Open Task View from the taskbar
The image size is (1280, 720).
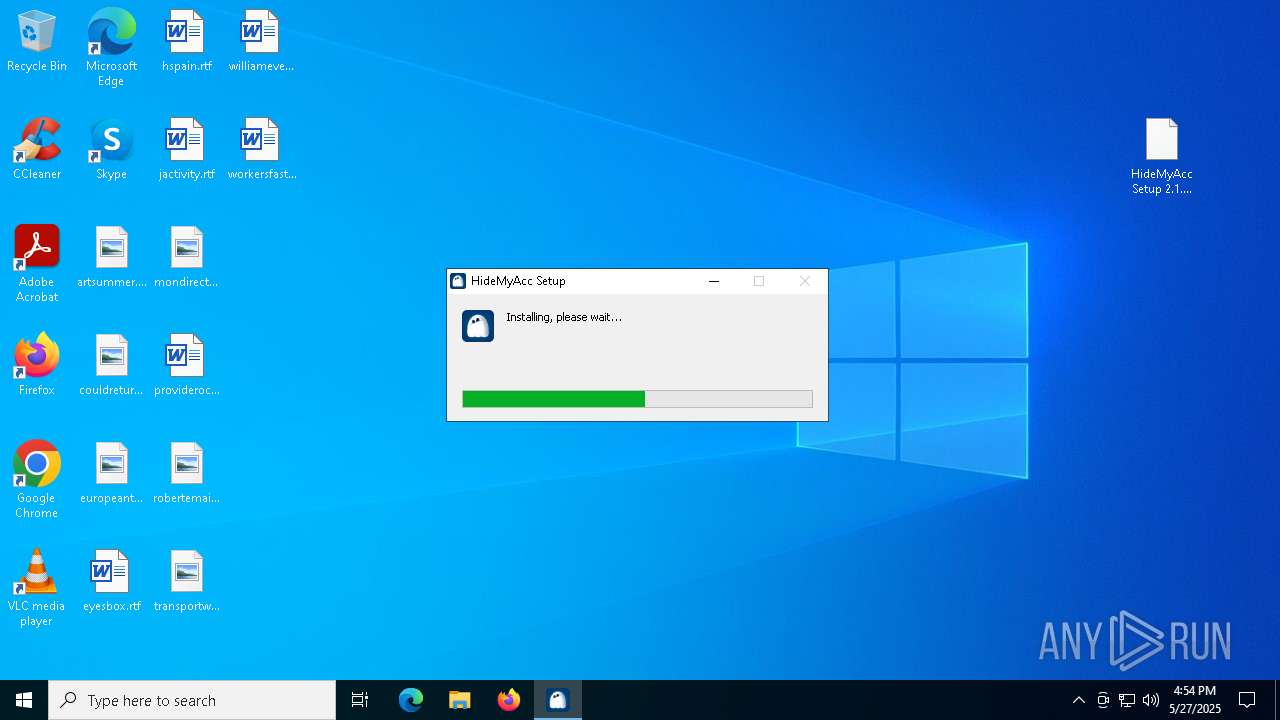pos(360,700)
